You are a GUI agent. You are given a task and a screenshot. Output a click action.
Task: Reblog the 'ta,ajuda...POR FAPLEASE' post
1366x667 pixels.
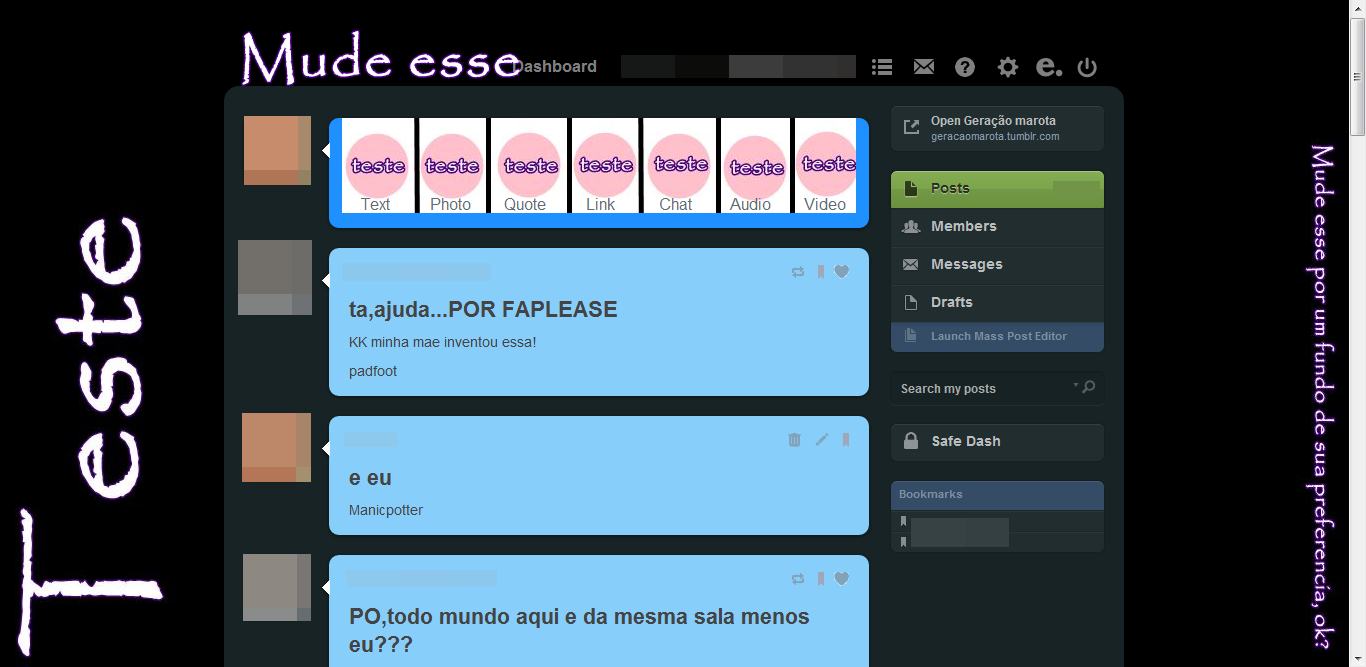click(797, 271)
